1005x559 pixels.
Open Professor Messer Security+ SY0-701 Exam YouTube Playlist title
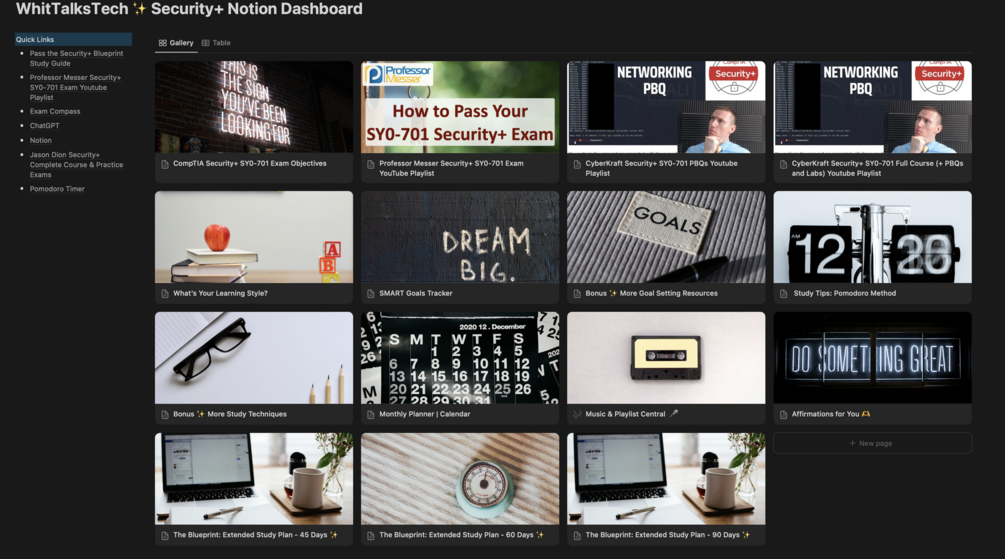tap(451, 168)
